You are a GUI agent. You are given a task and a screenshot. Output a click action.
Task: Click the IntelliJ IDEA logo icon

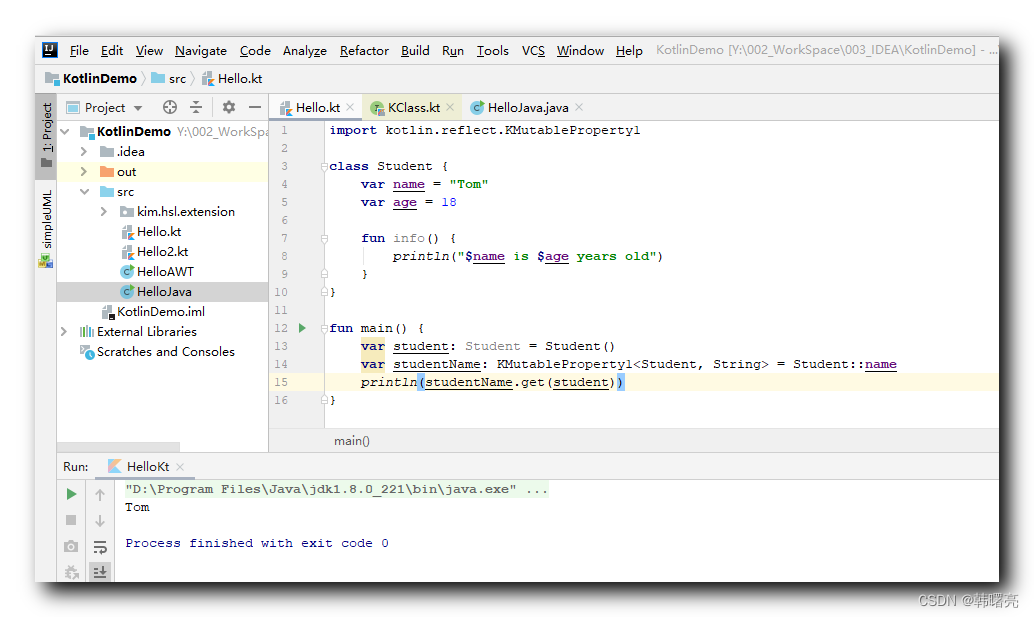(x=50, y=50)
